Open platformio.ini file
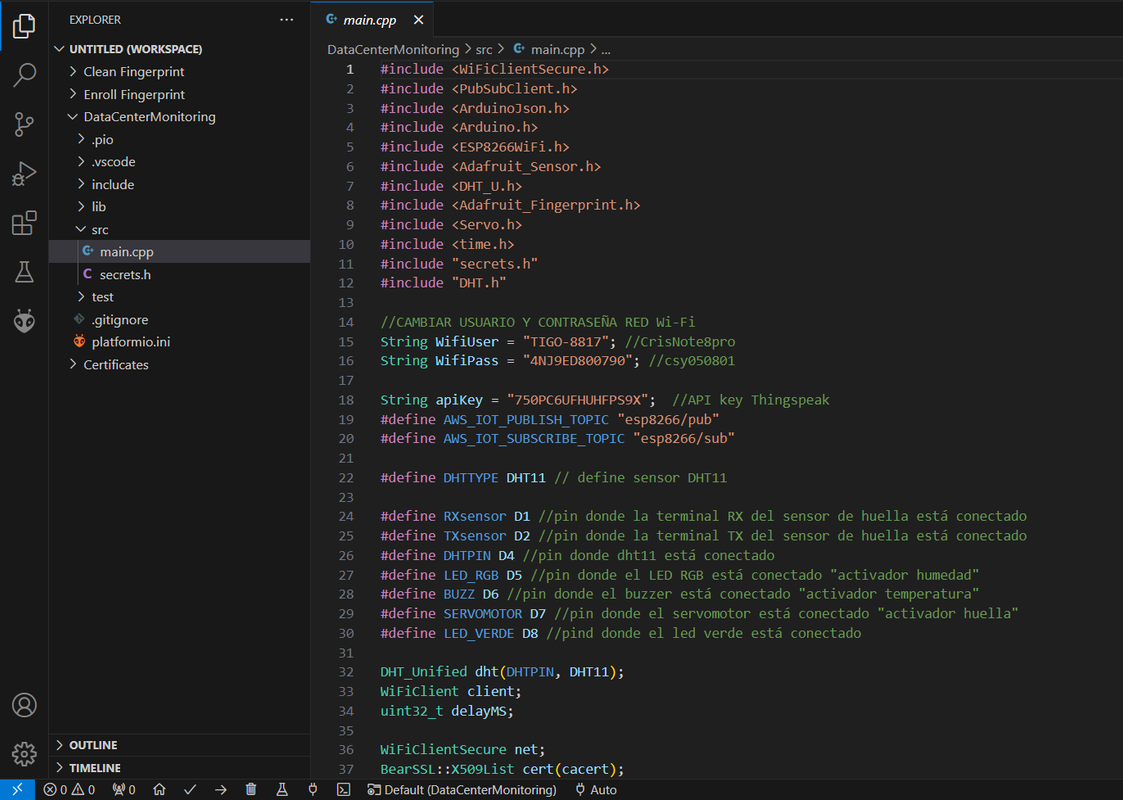The width and height of the screenshot is (1123, 800). 179,342
